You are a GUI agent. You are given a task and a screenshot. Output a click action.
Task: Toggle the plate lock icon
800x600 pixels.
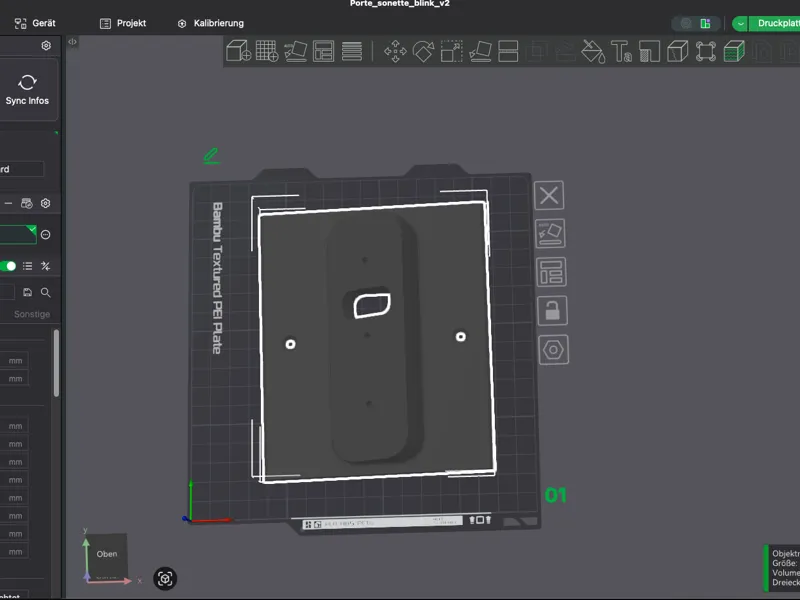[552, 310]
